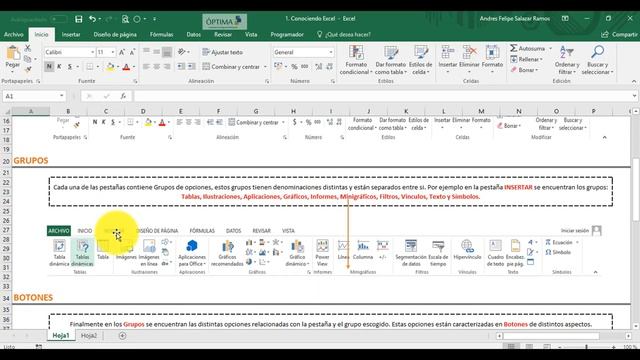Select Normal view icon in status bar
Viewport: 640px width, 360px height.
tap(511, 347)
